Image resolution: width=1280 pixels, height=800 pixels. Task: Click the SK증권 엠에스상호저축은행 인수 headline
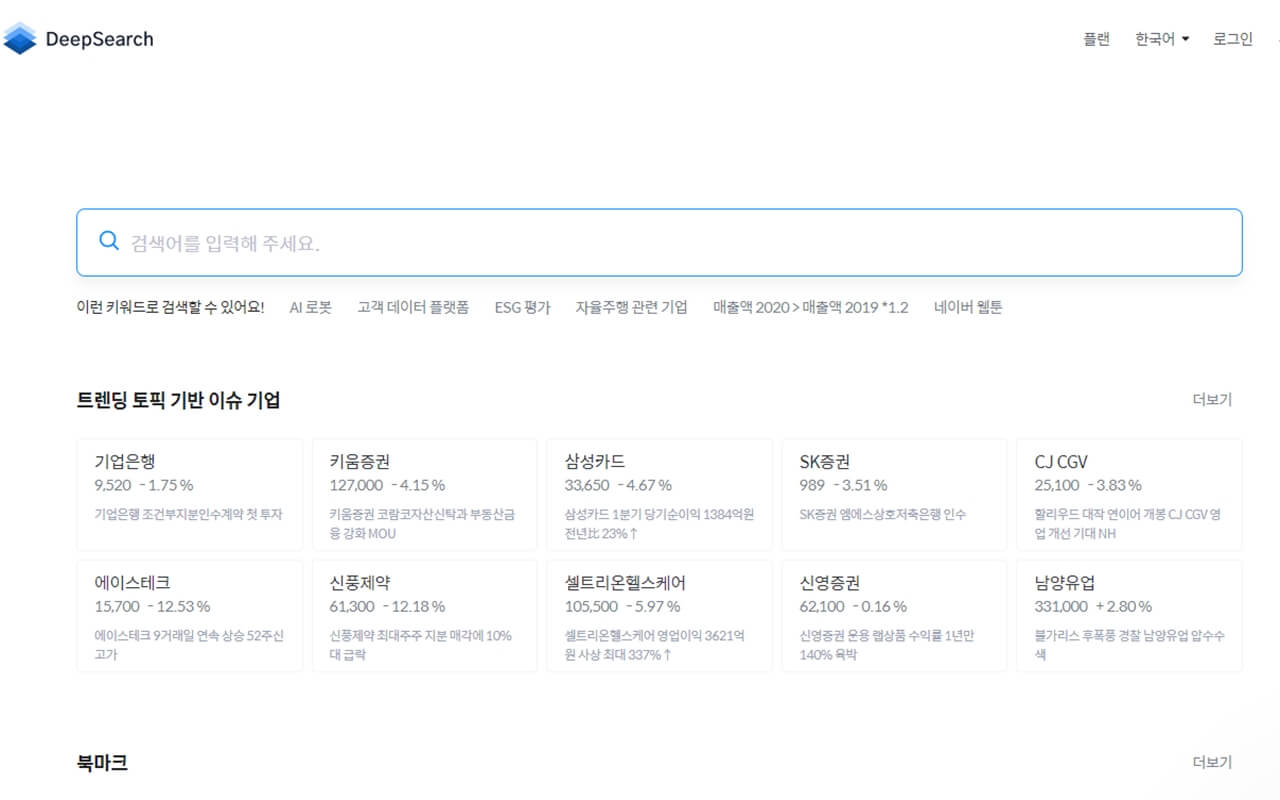[x=883, y=514]
